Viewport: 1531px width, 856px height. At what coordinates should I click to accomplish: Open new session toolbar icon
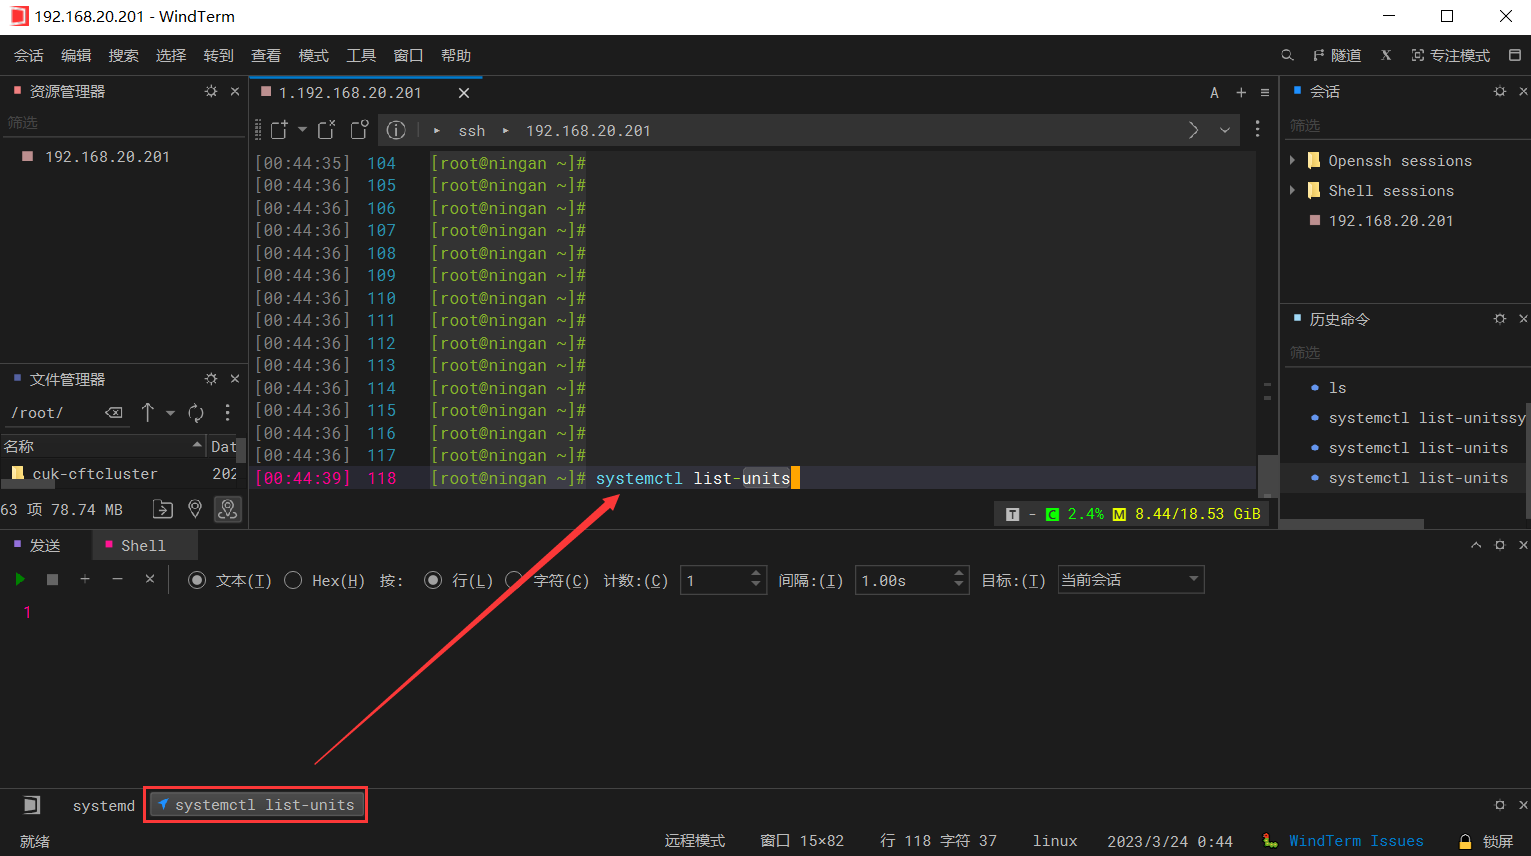(279, 130)
